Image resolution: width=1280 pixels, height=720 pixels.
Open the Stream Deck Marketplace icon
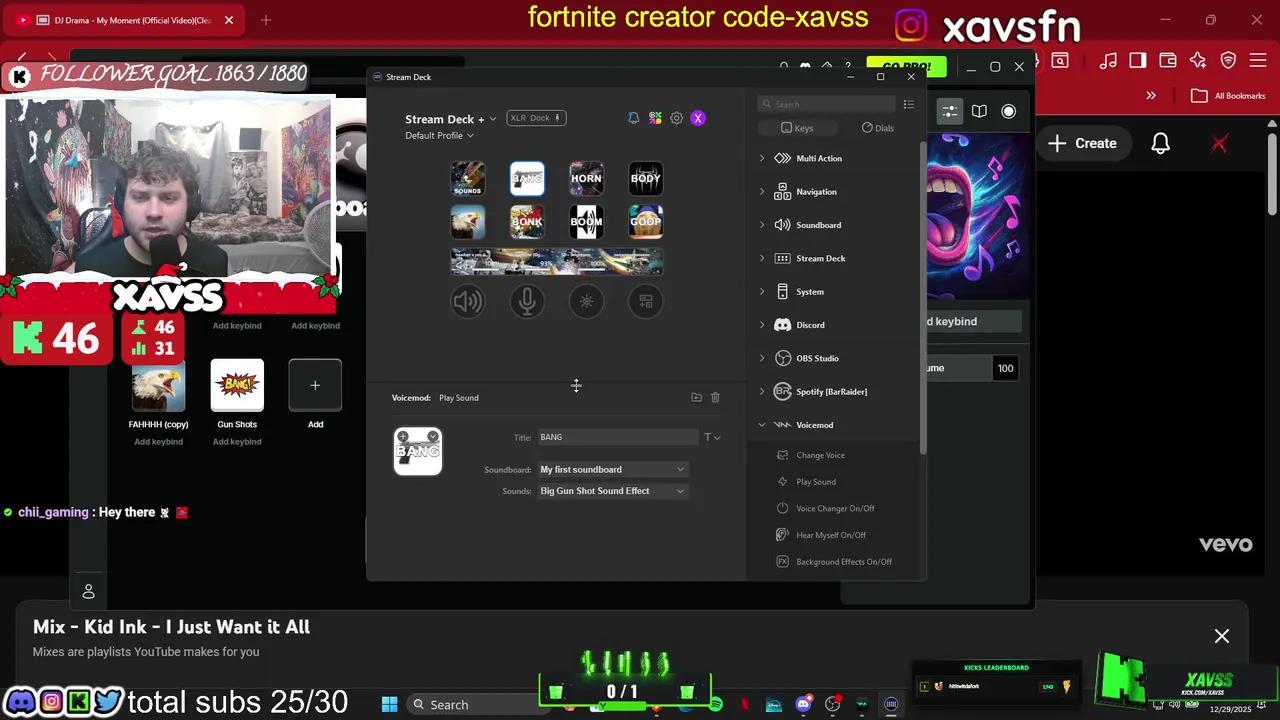click(x=655, y=118)
